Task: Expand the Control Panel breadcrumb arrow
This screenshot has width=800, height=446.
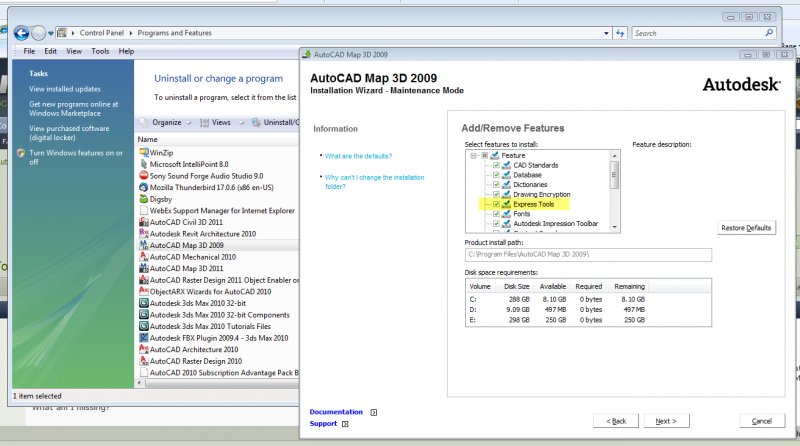Action: pyautogui.click(x=131, y=33)
